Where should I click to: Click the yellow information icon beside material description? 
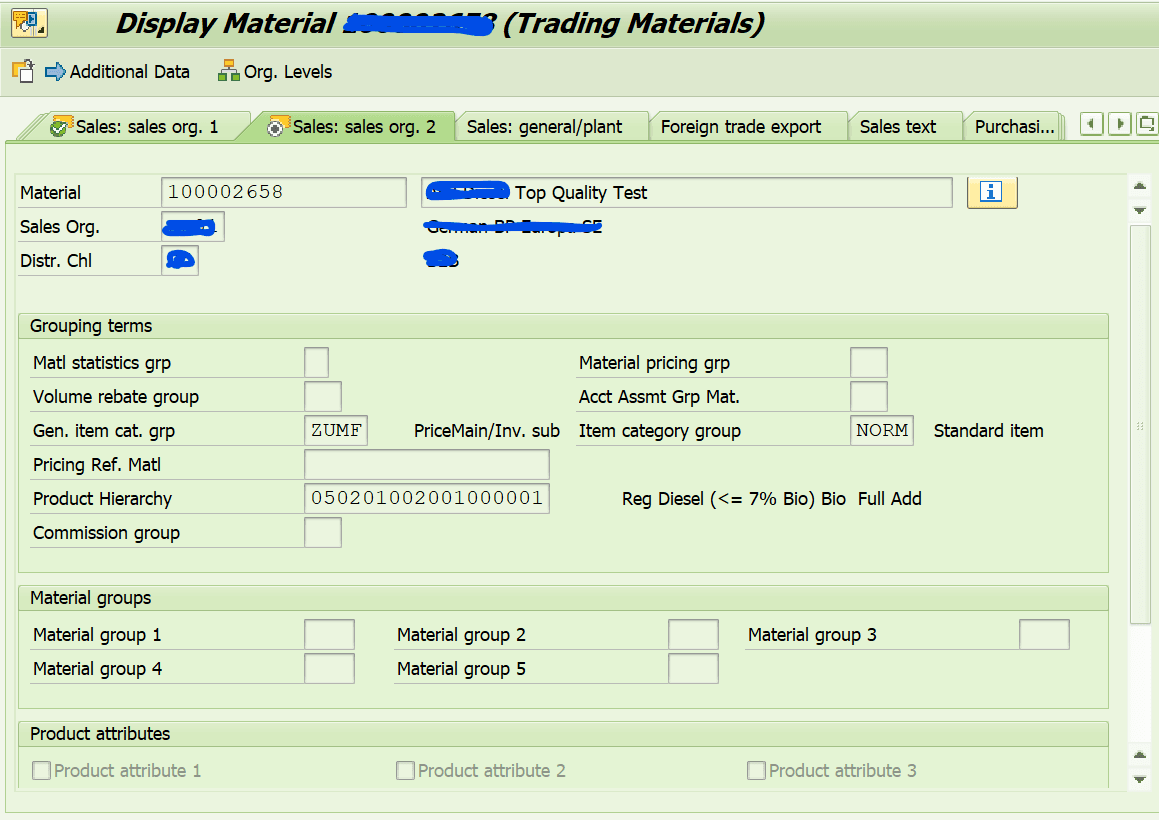coord(991,192)
